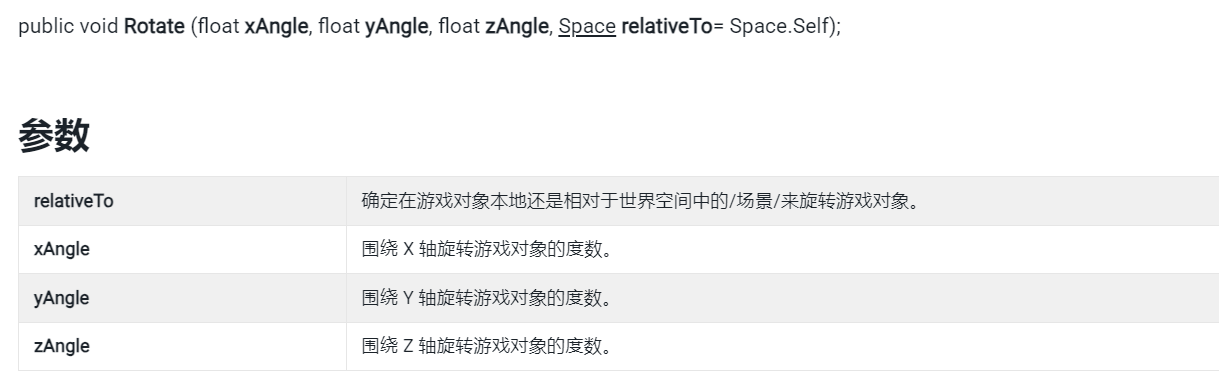
Task: Click bold relativeTo in the method signature
Action: (x=667, y=26)
